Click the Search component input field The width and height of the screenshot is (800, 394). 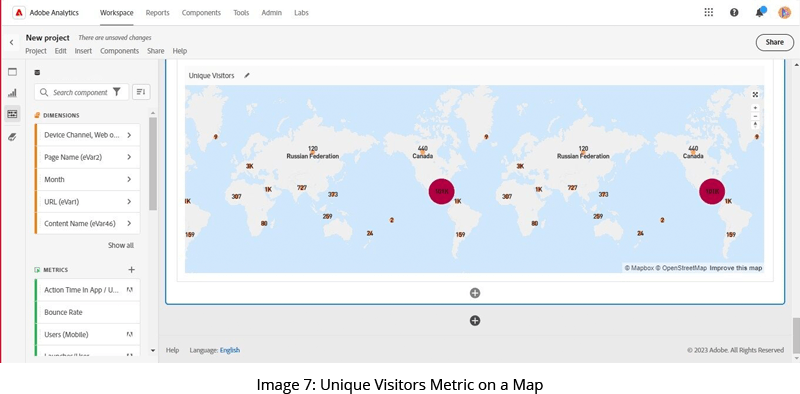pos(82,92)
